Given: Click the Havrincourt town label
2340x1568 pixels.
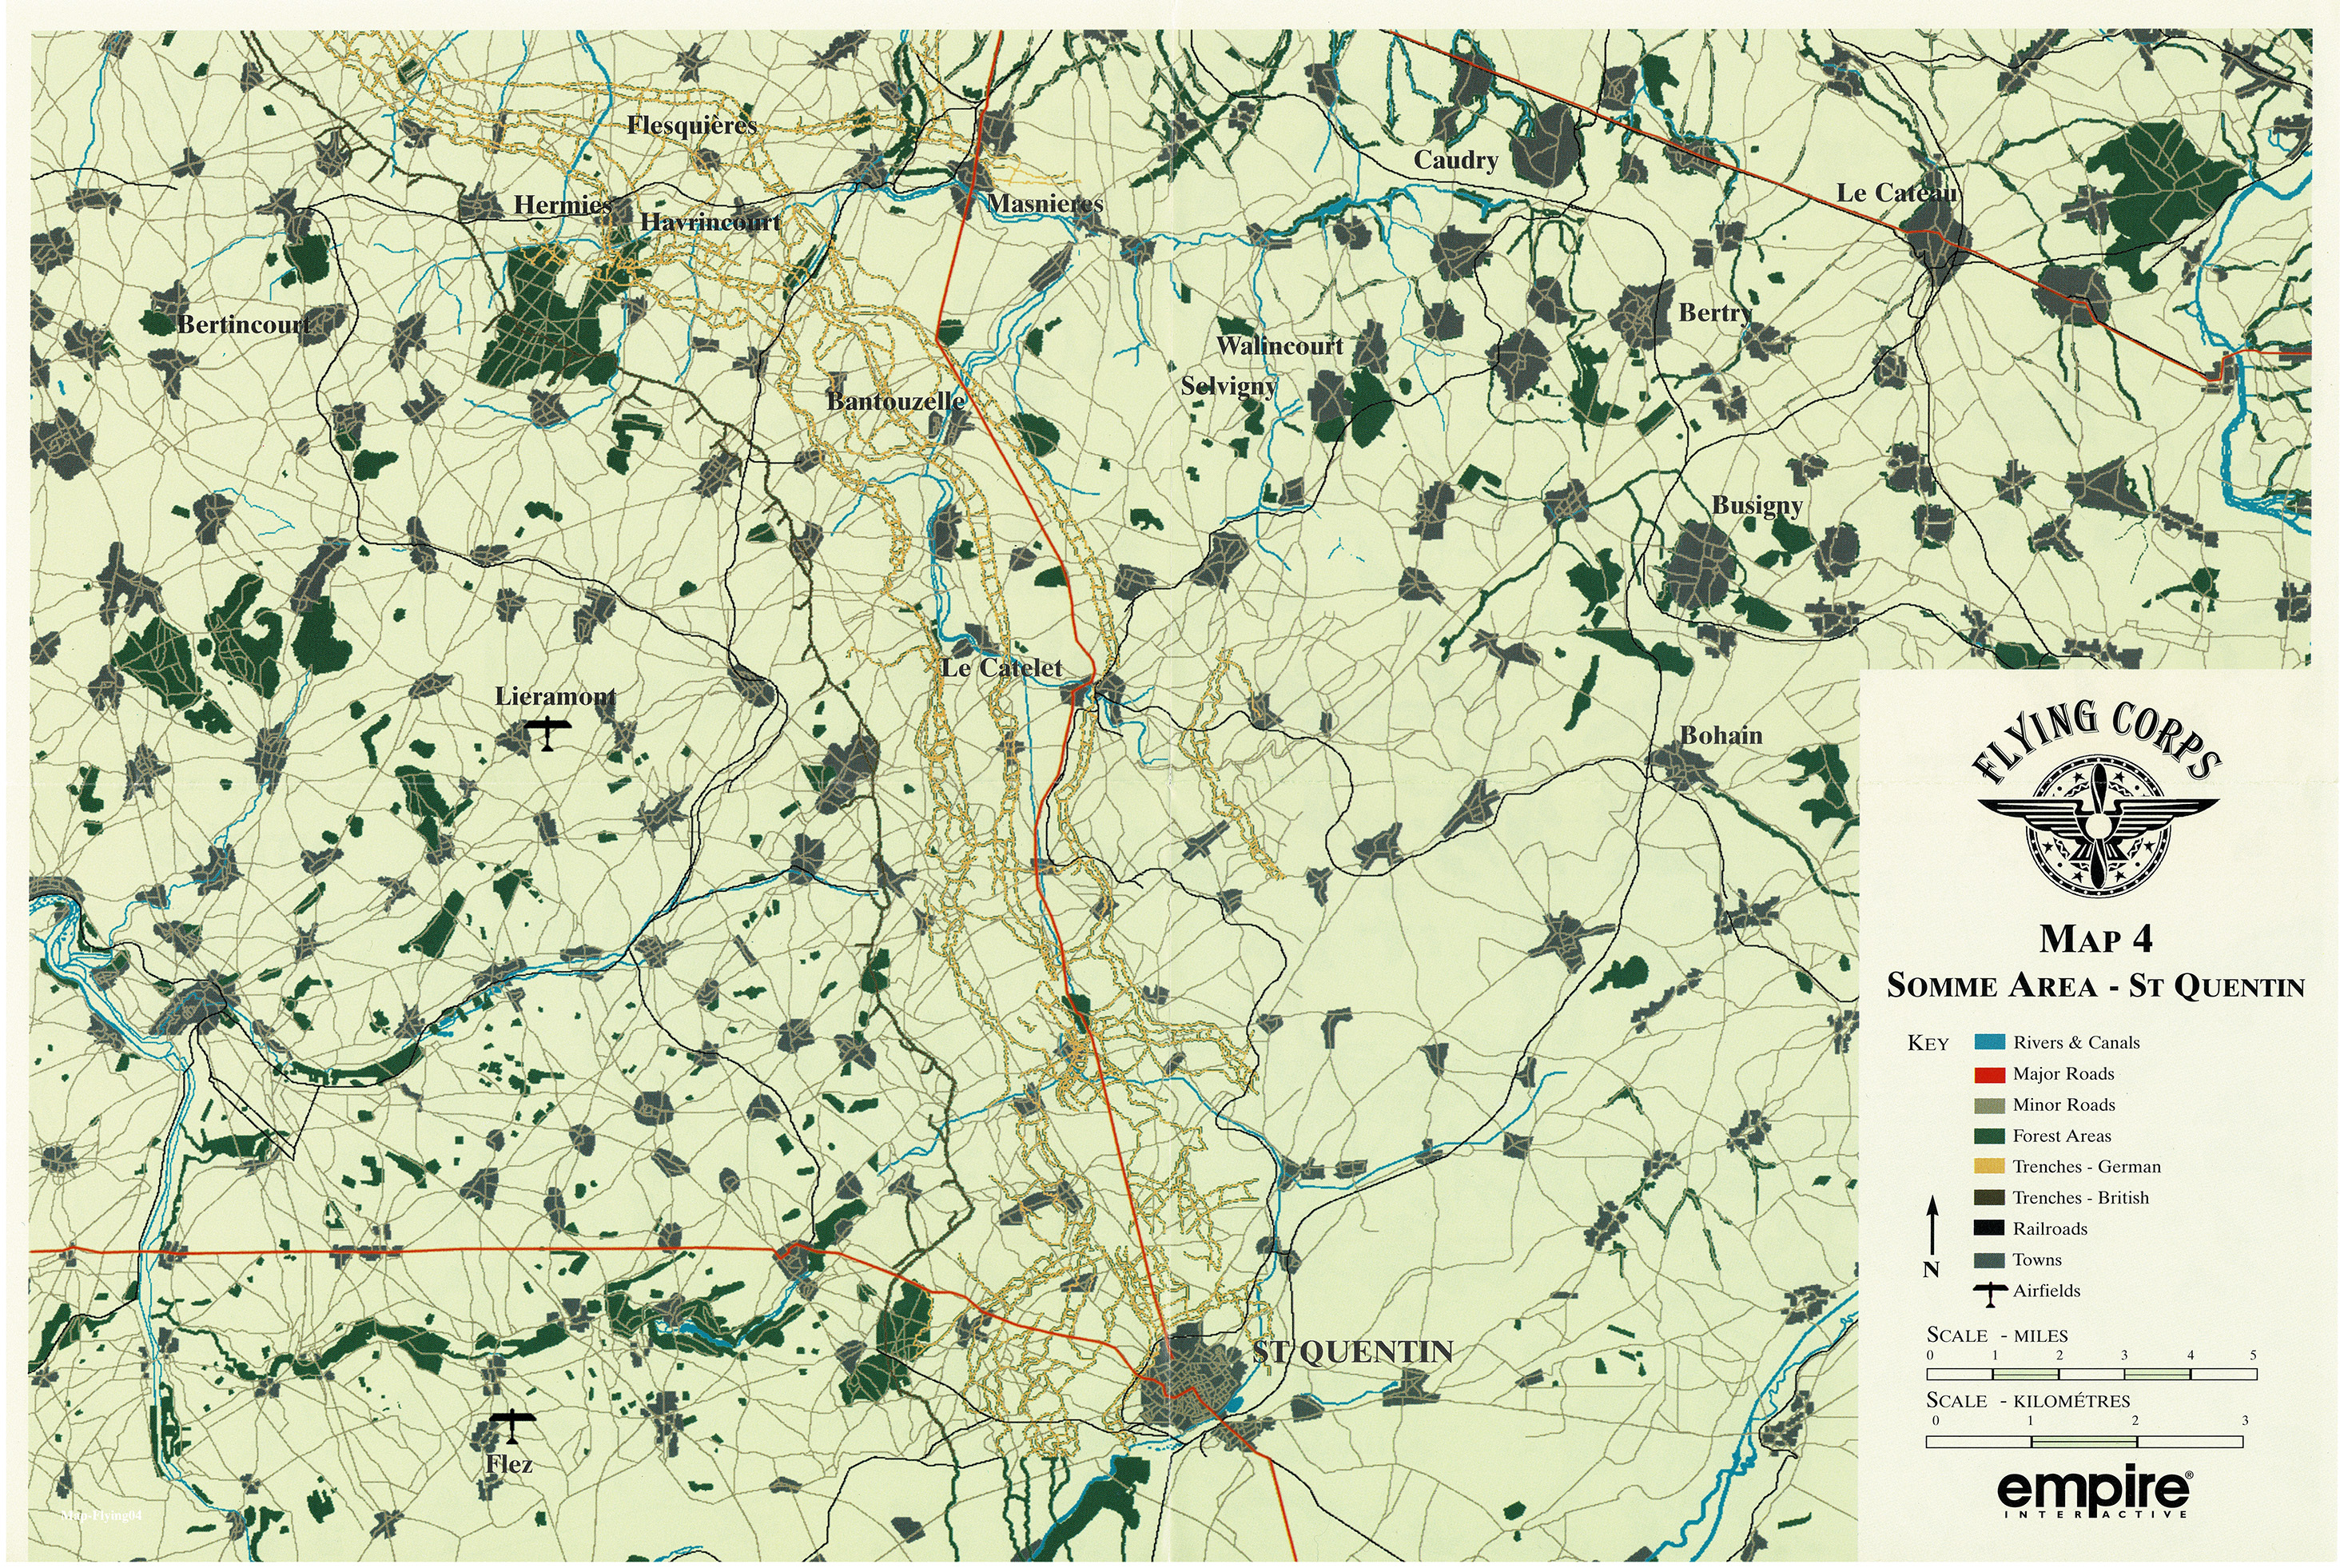Looking at the screenshot, I should click(710, 222).
